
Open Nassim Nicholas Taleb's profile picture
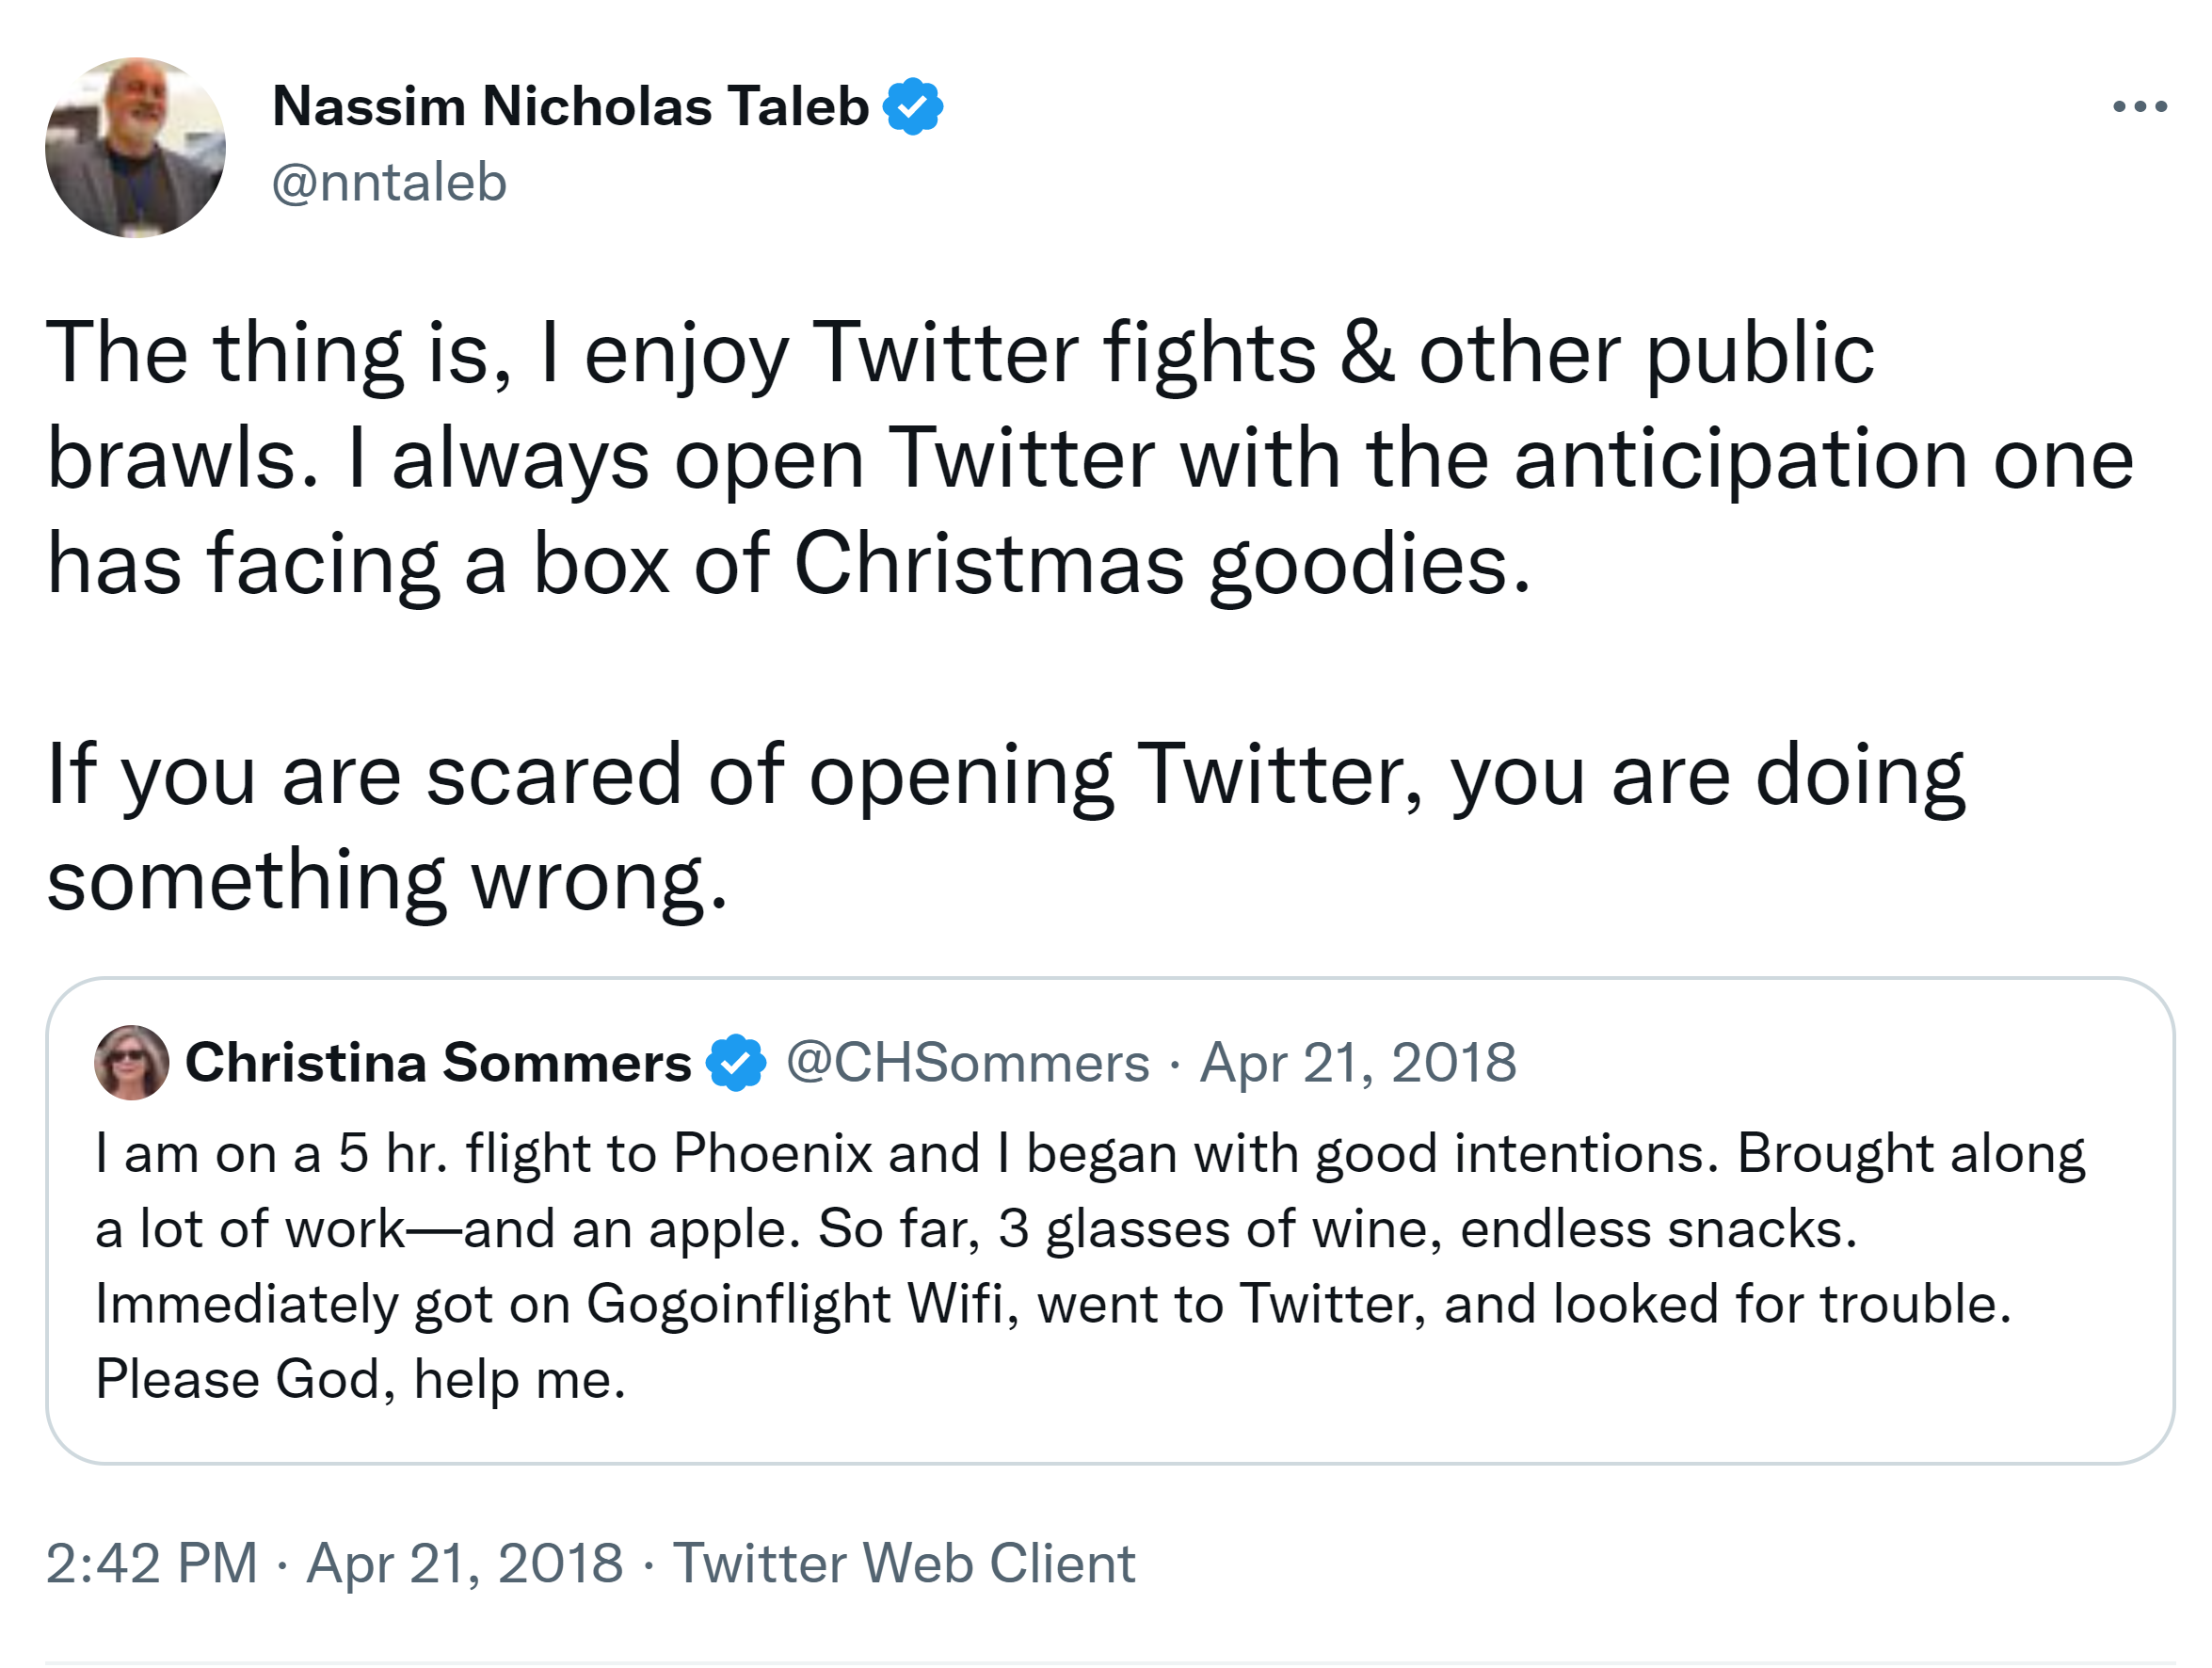pyautogui.click(x=135, y=147)
